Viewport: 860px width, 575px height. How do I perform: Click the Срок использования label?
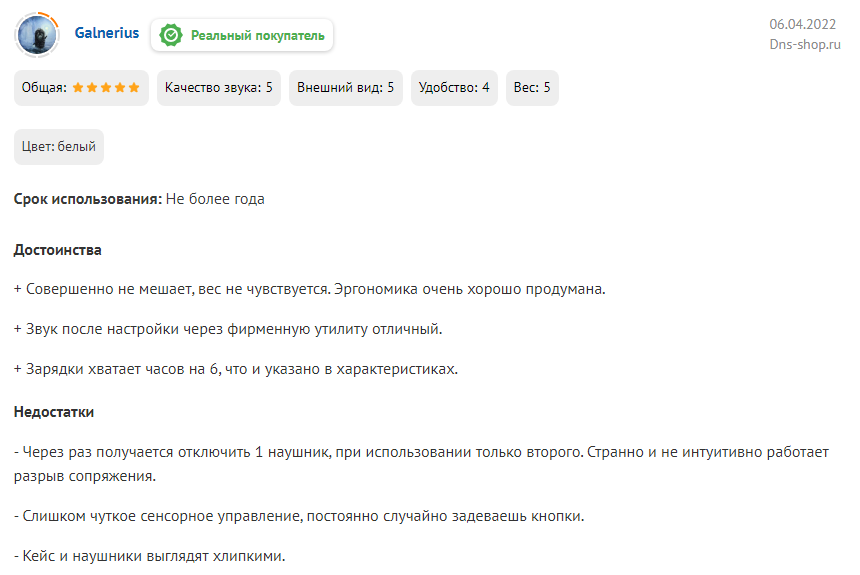coord(88,199)
